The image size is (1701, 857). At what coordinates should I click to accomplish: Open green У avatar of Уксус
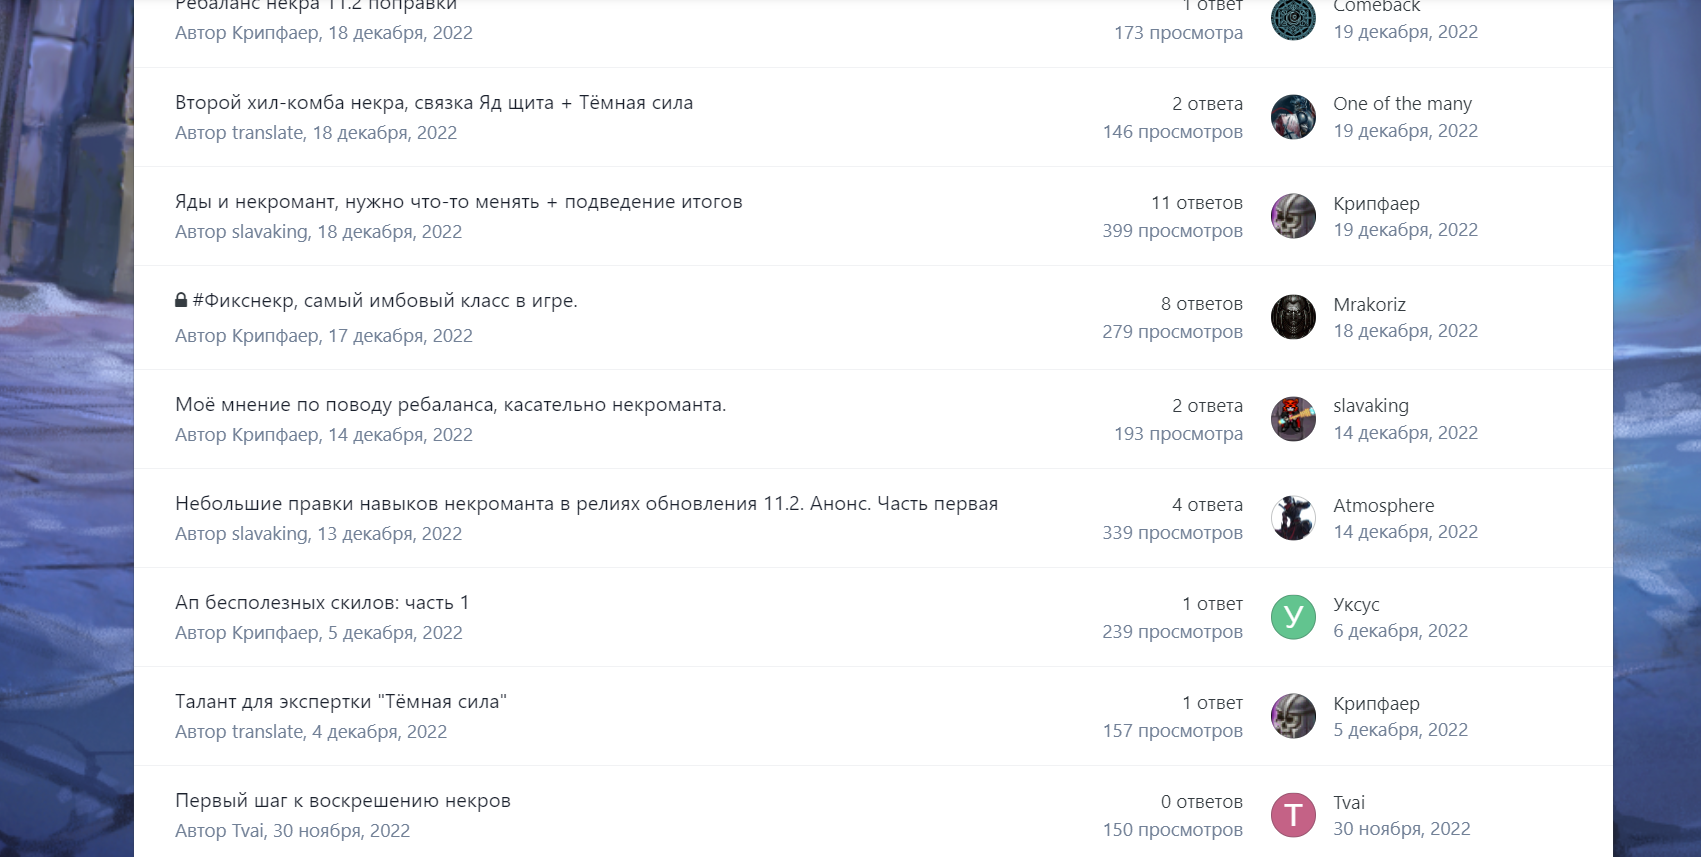pyautogui.click(x=1293, y=617)
